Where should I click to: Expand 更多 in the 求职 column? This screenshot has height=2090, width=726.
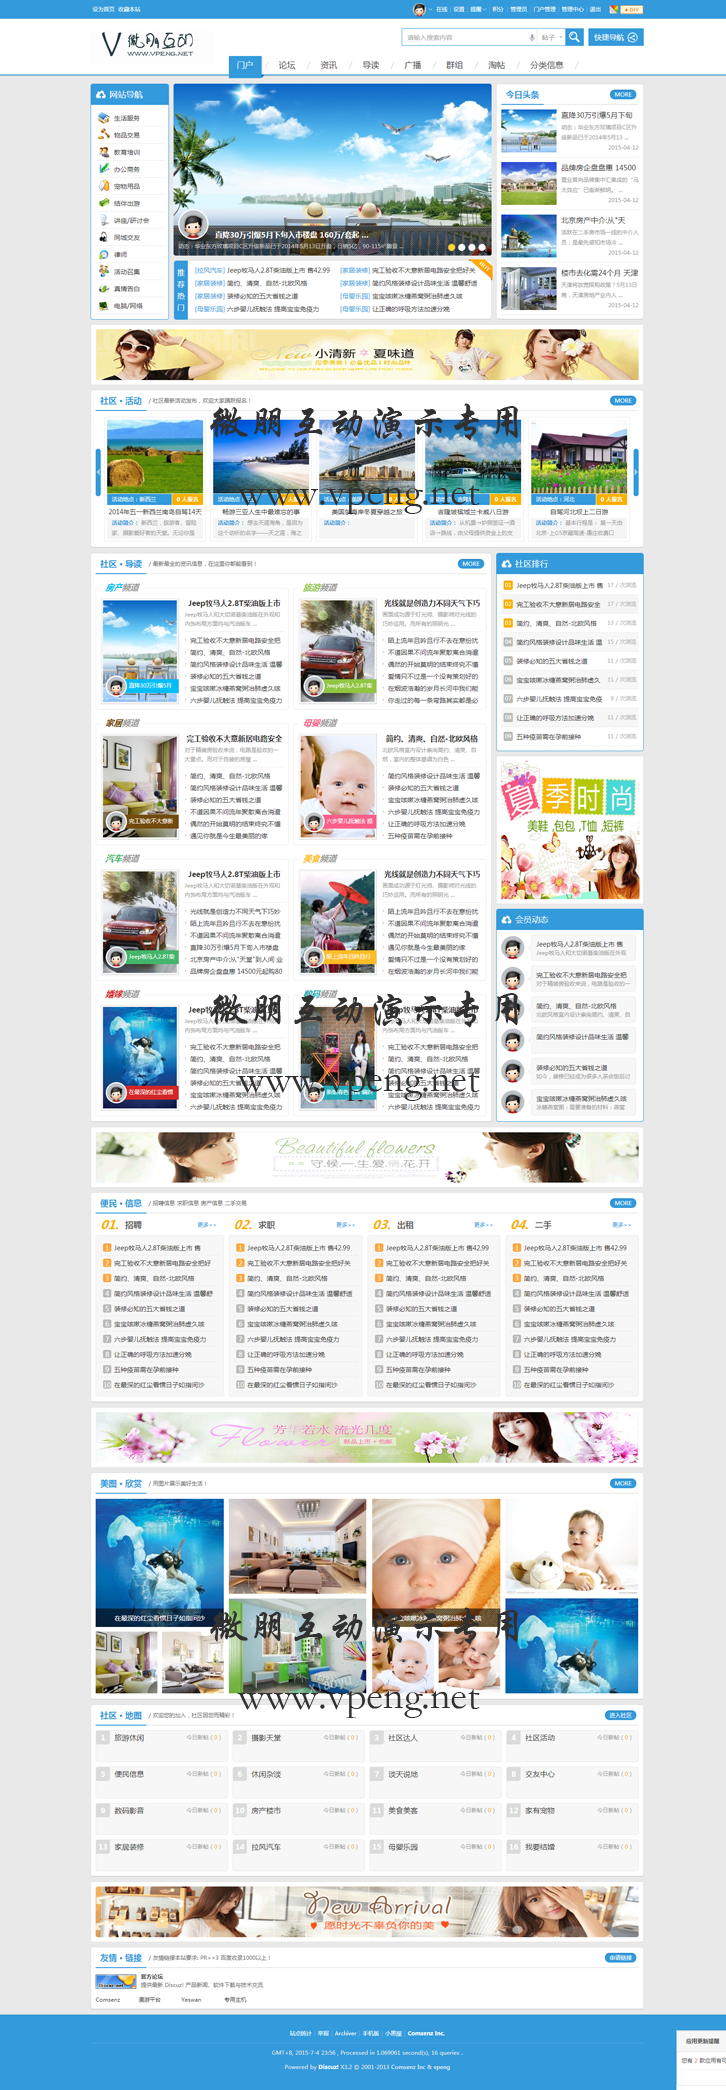tap(345, 1224)
